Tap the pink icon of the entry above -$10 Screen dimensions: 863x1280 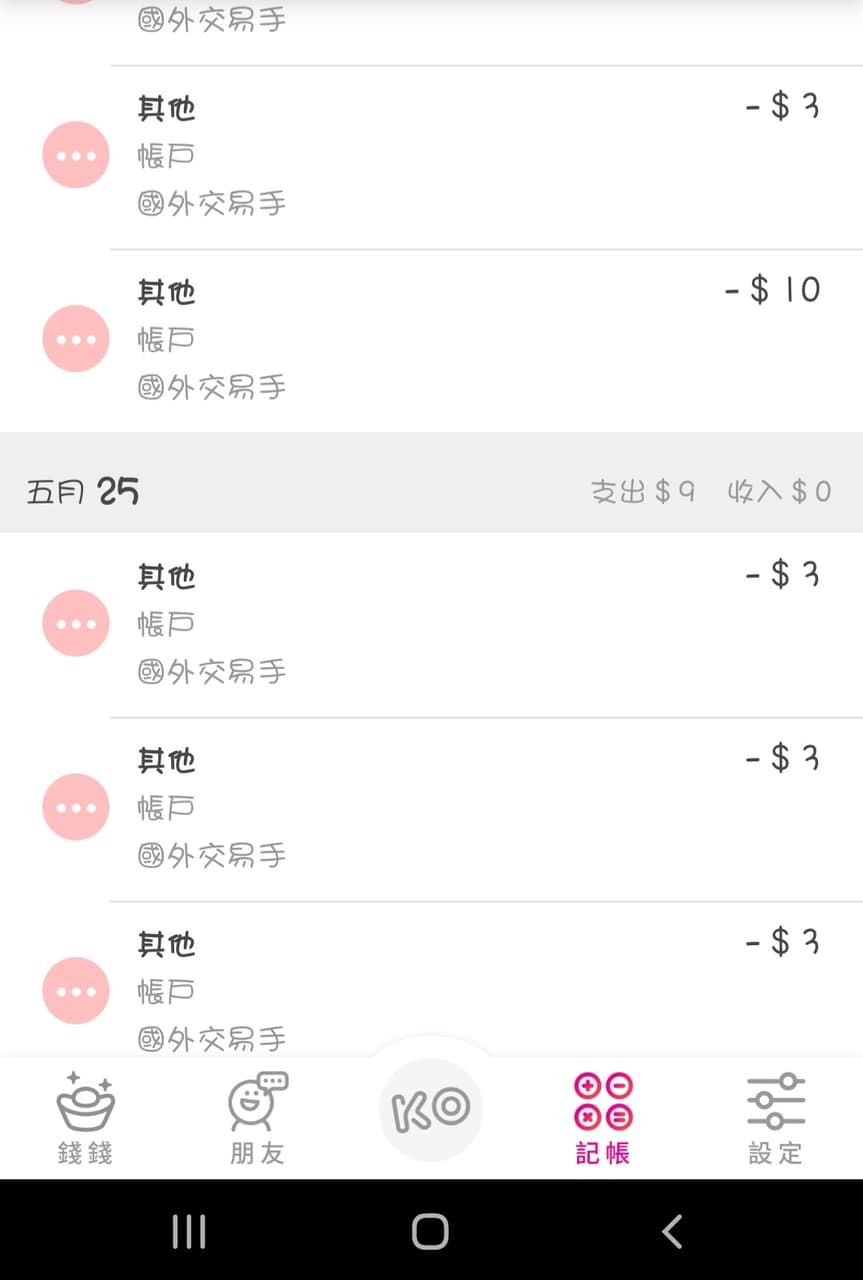click(x=76, y=155)
